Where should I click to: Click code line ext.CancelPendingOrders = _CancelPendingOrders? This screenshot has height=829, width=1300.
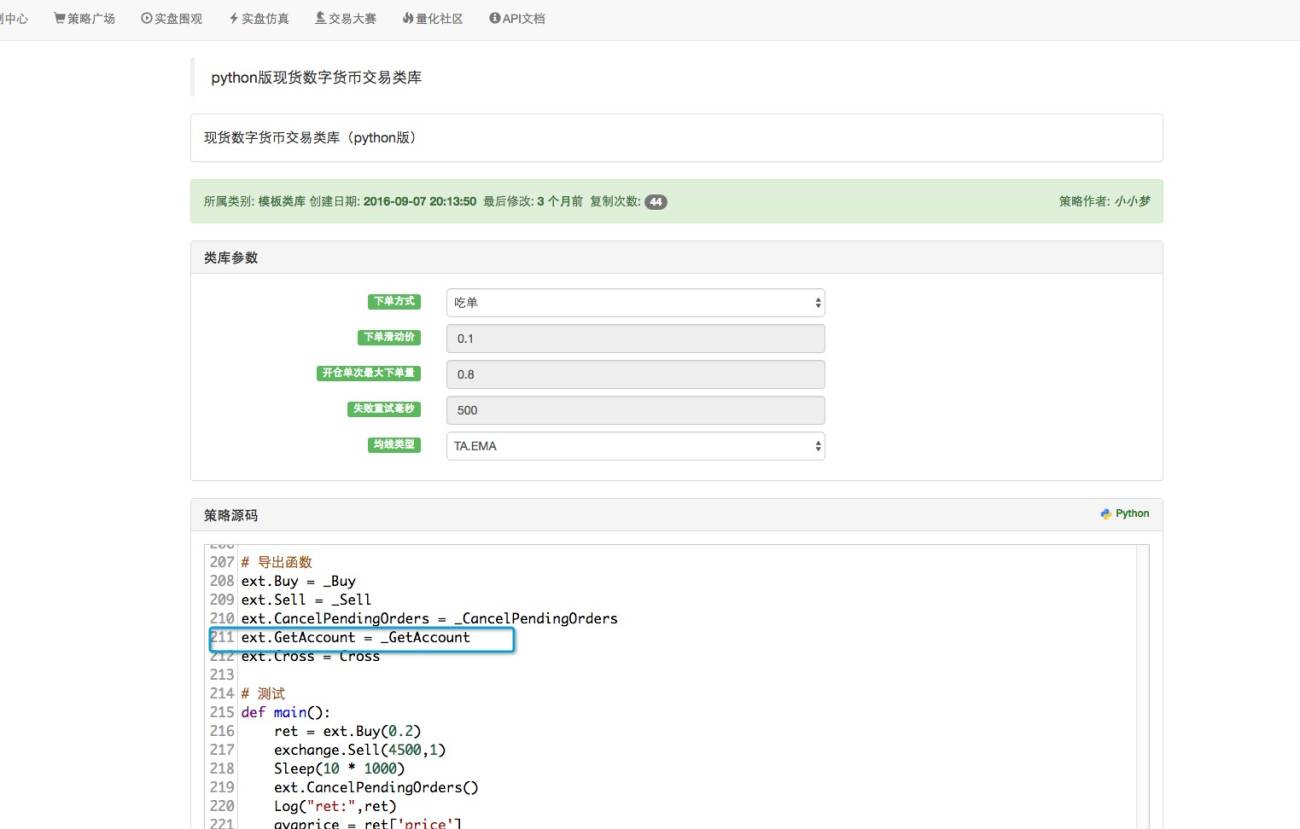429,619
